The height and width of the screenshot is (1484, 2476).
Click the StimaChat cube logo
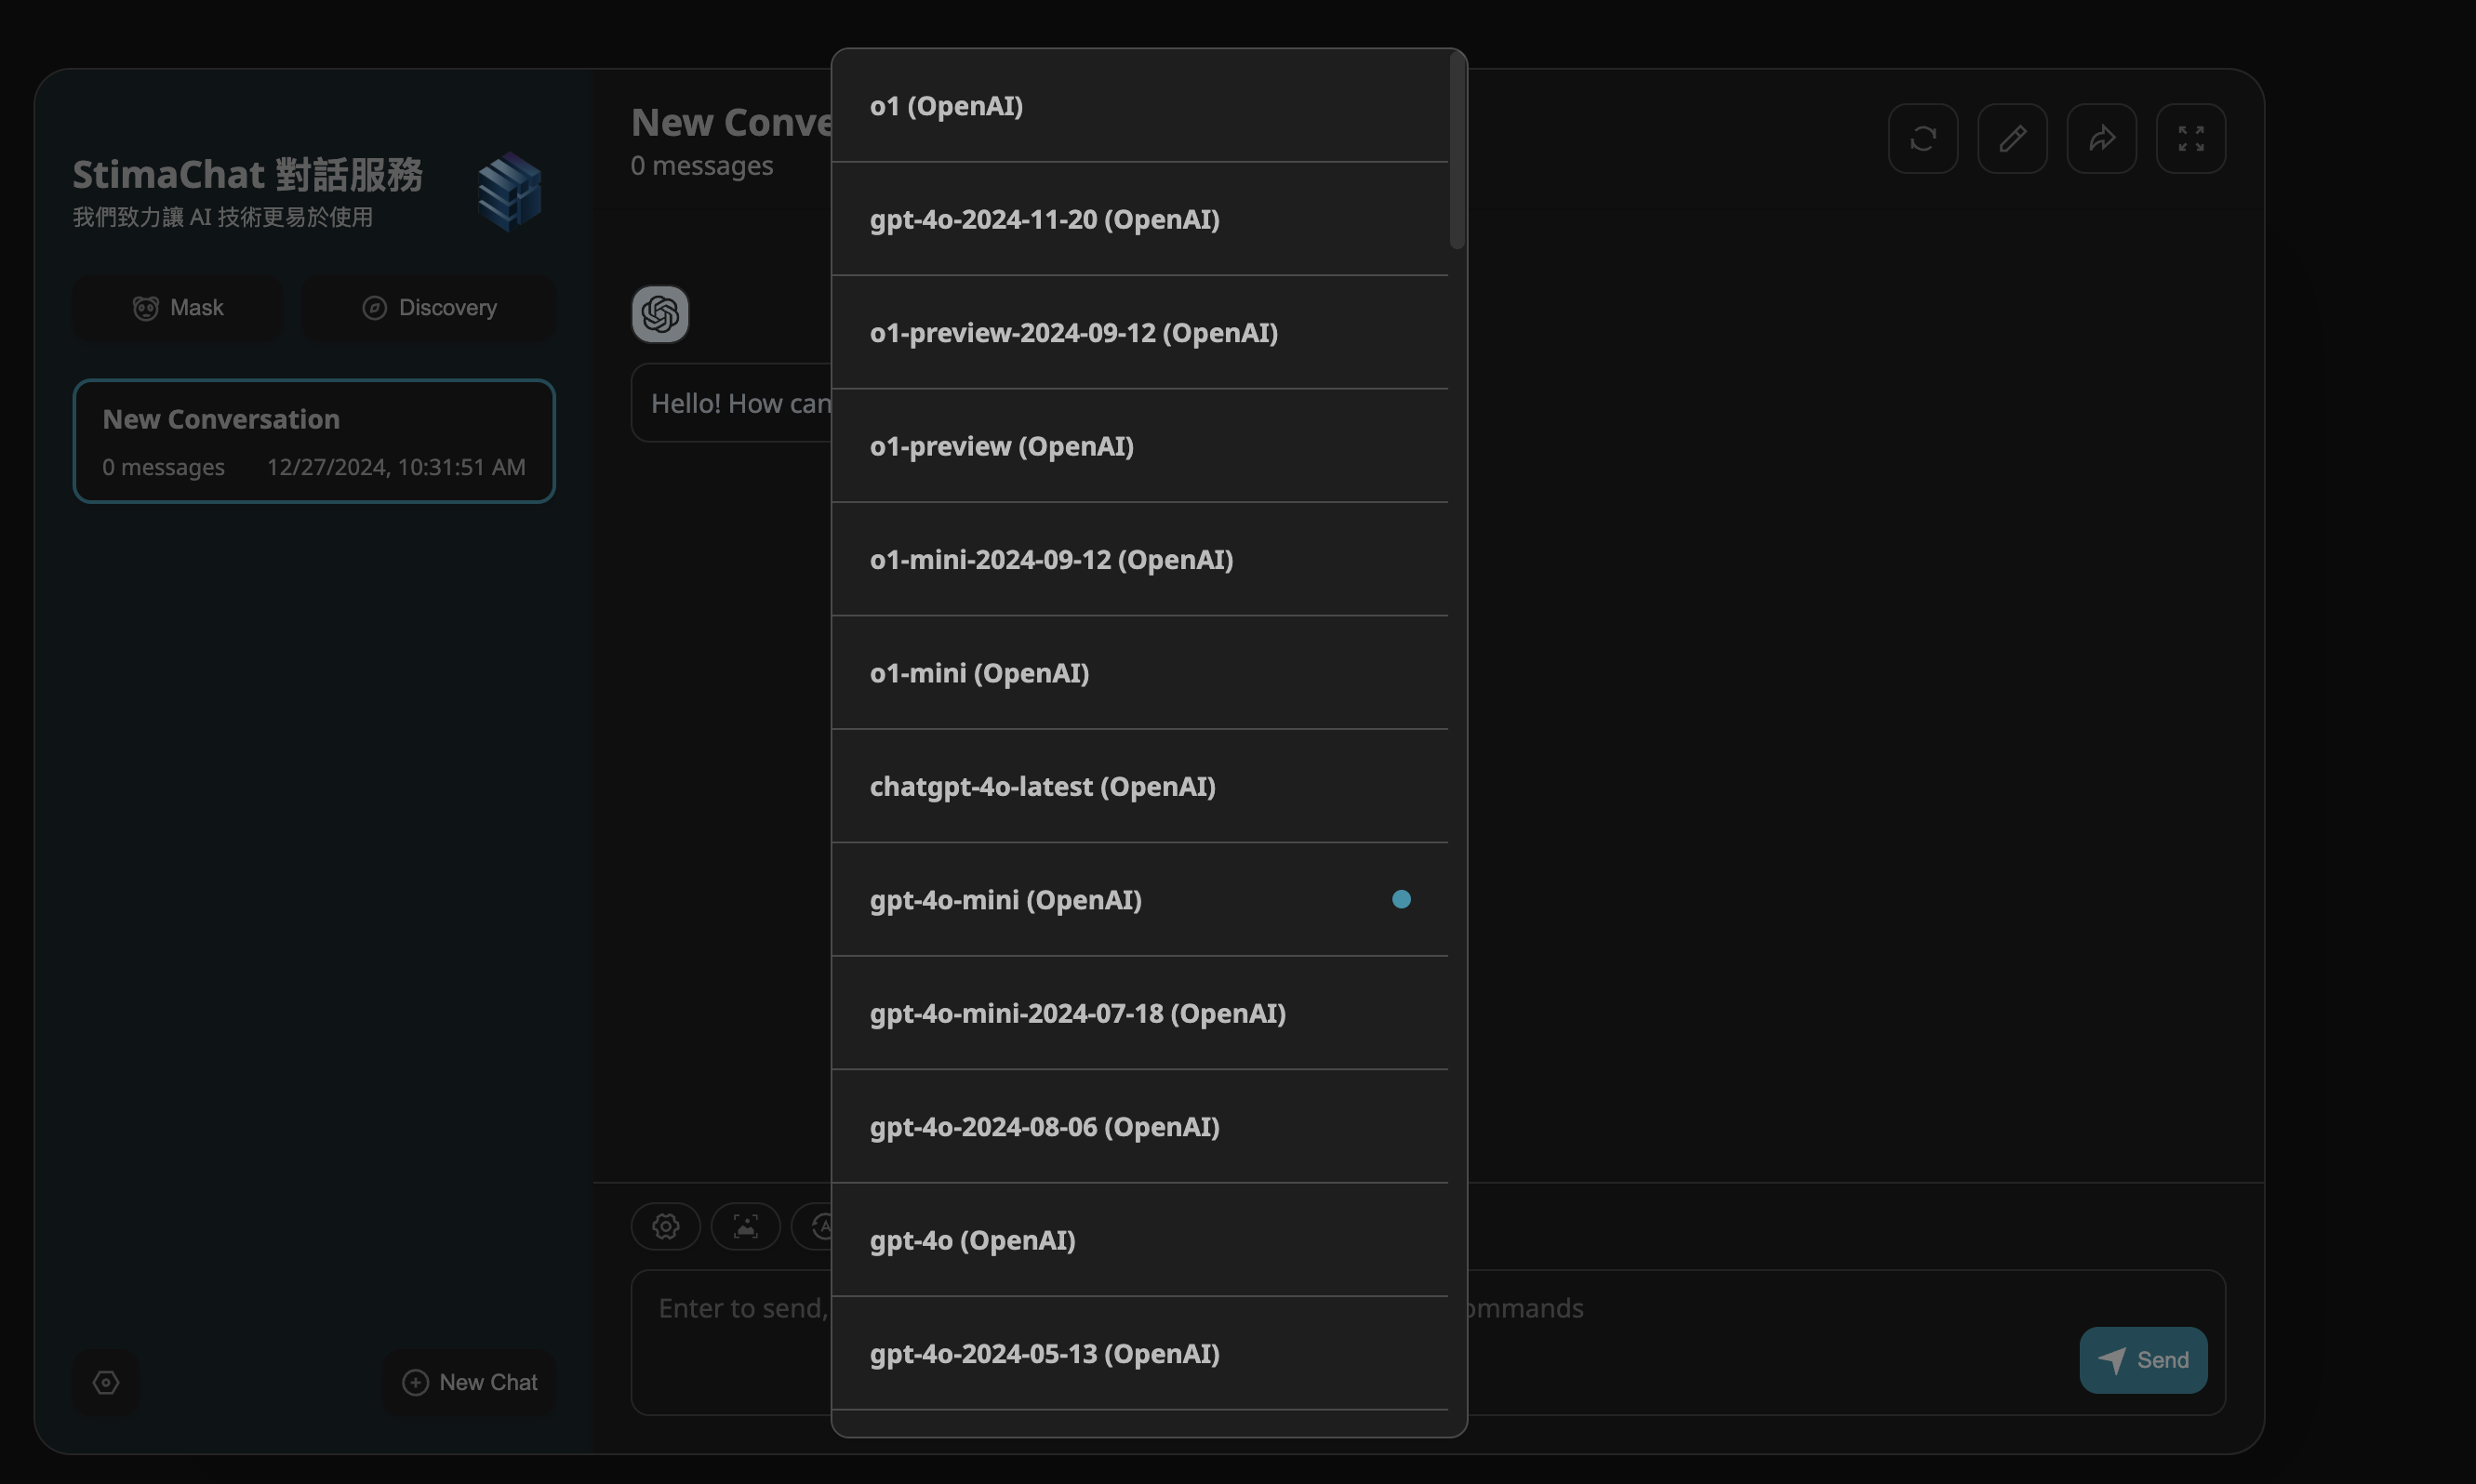coord(510,191)
